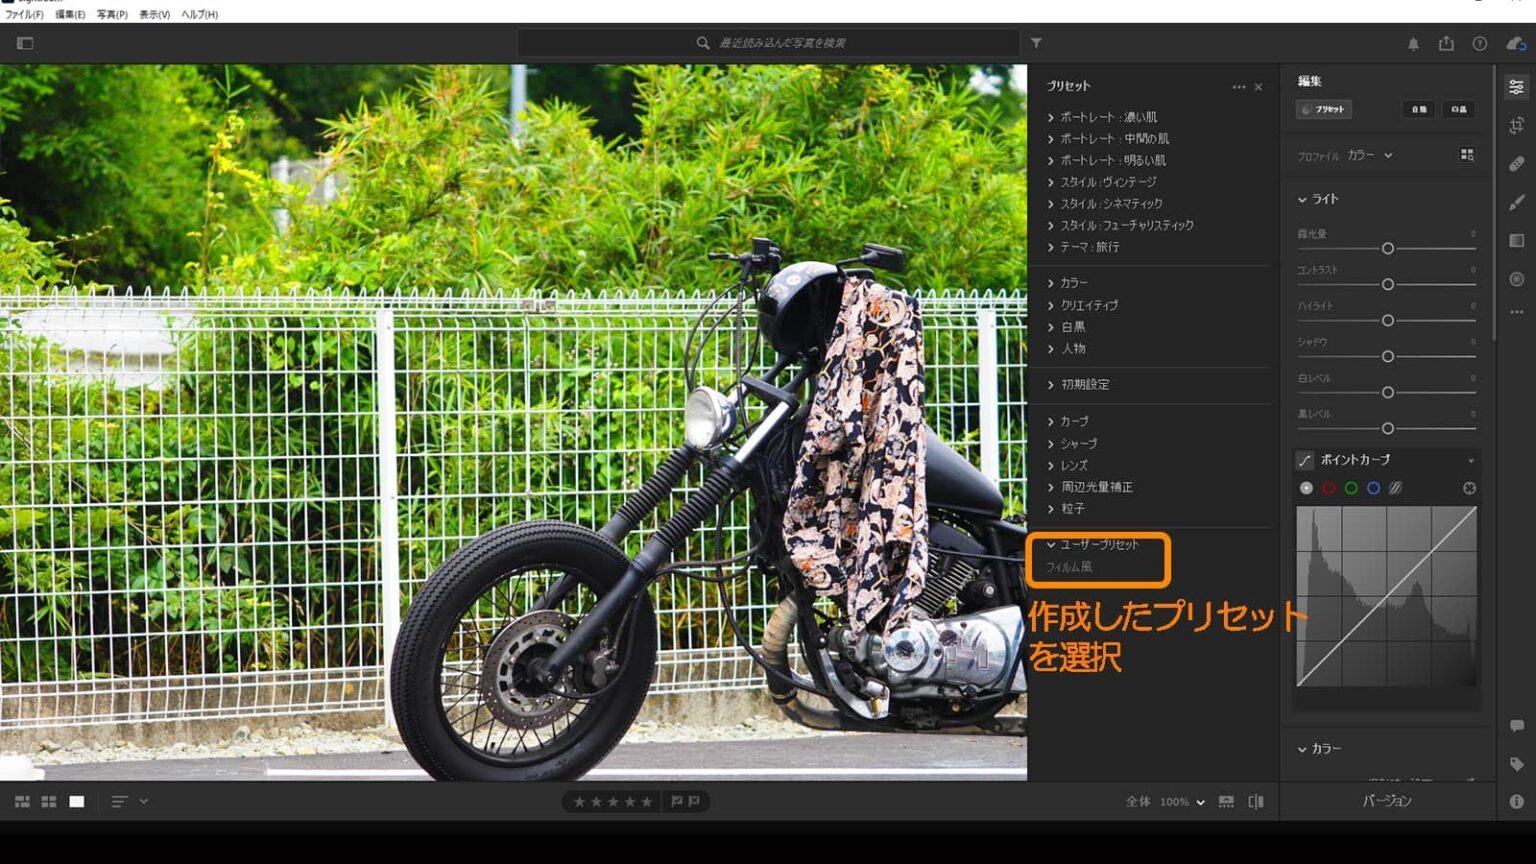Toggle the プリセット panel button

pos(1323,110)
